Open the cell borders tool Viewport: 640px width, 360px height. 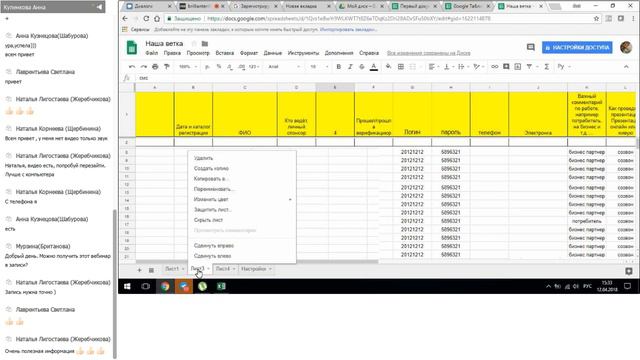tap(401, 67)
